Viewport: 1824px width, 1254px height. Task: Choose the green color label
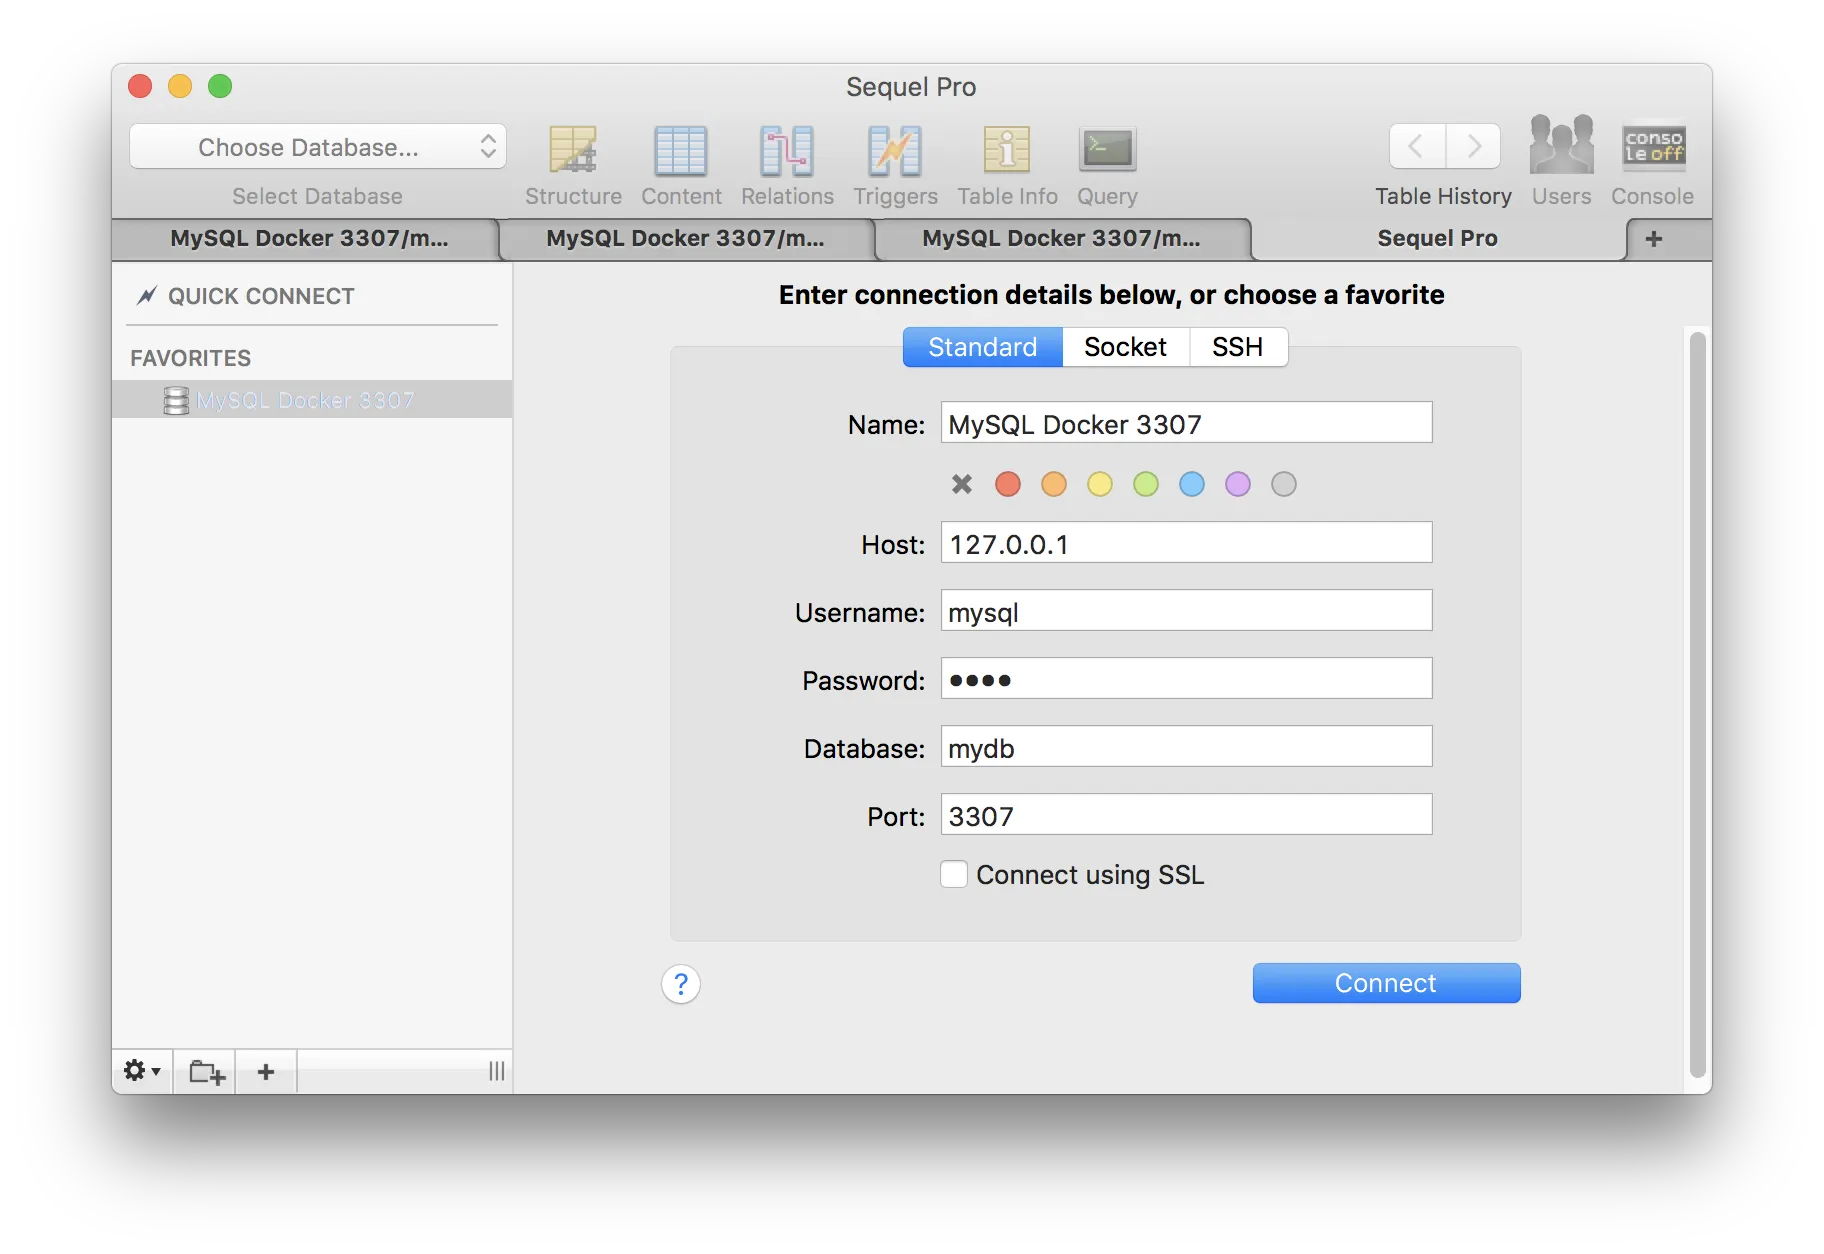click(x=1146, y=484)
